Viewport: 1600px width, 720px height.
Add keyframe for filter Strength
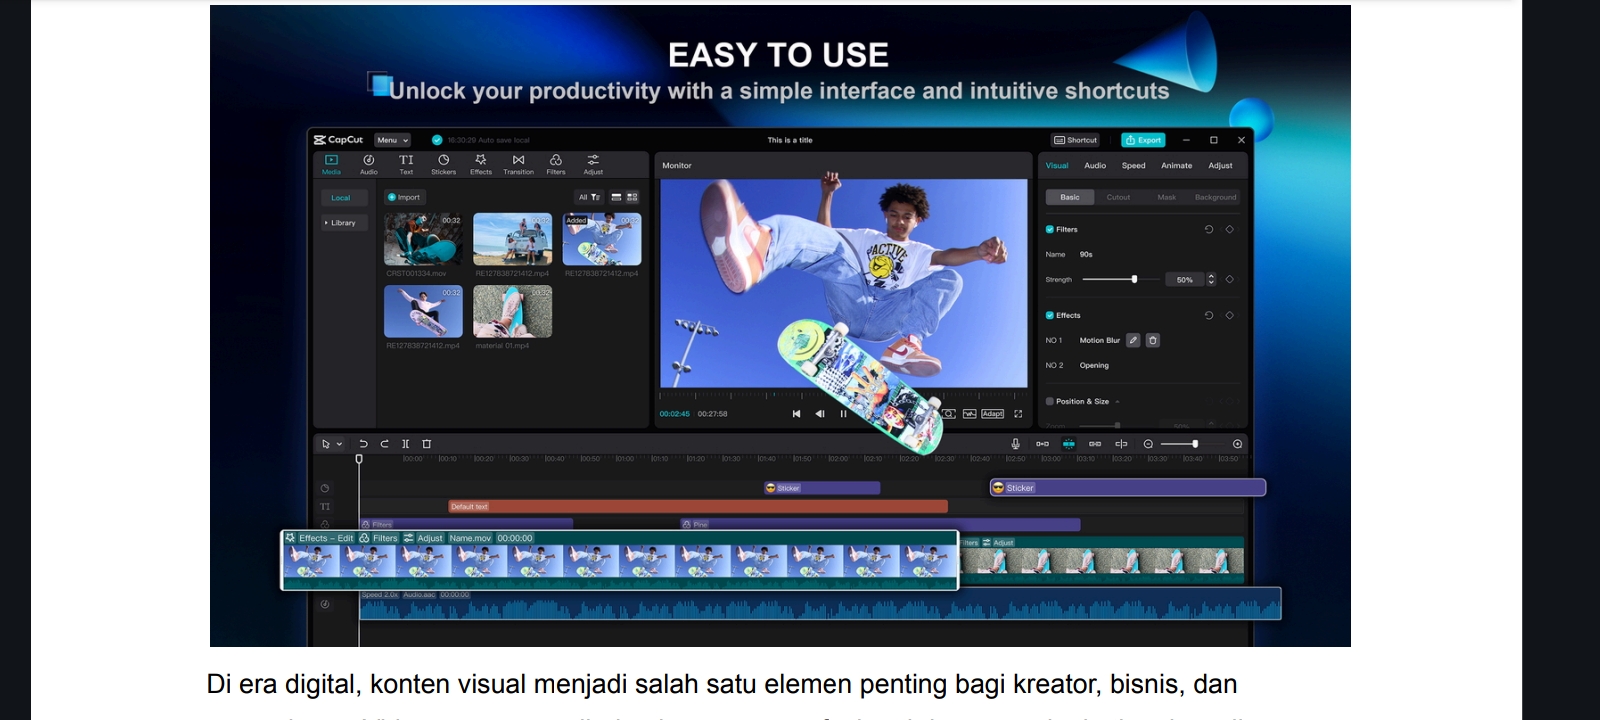[x=1230, y=279]
